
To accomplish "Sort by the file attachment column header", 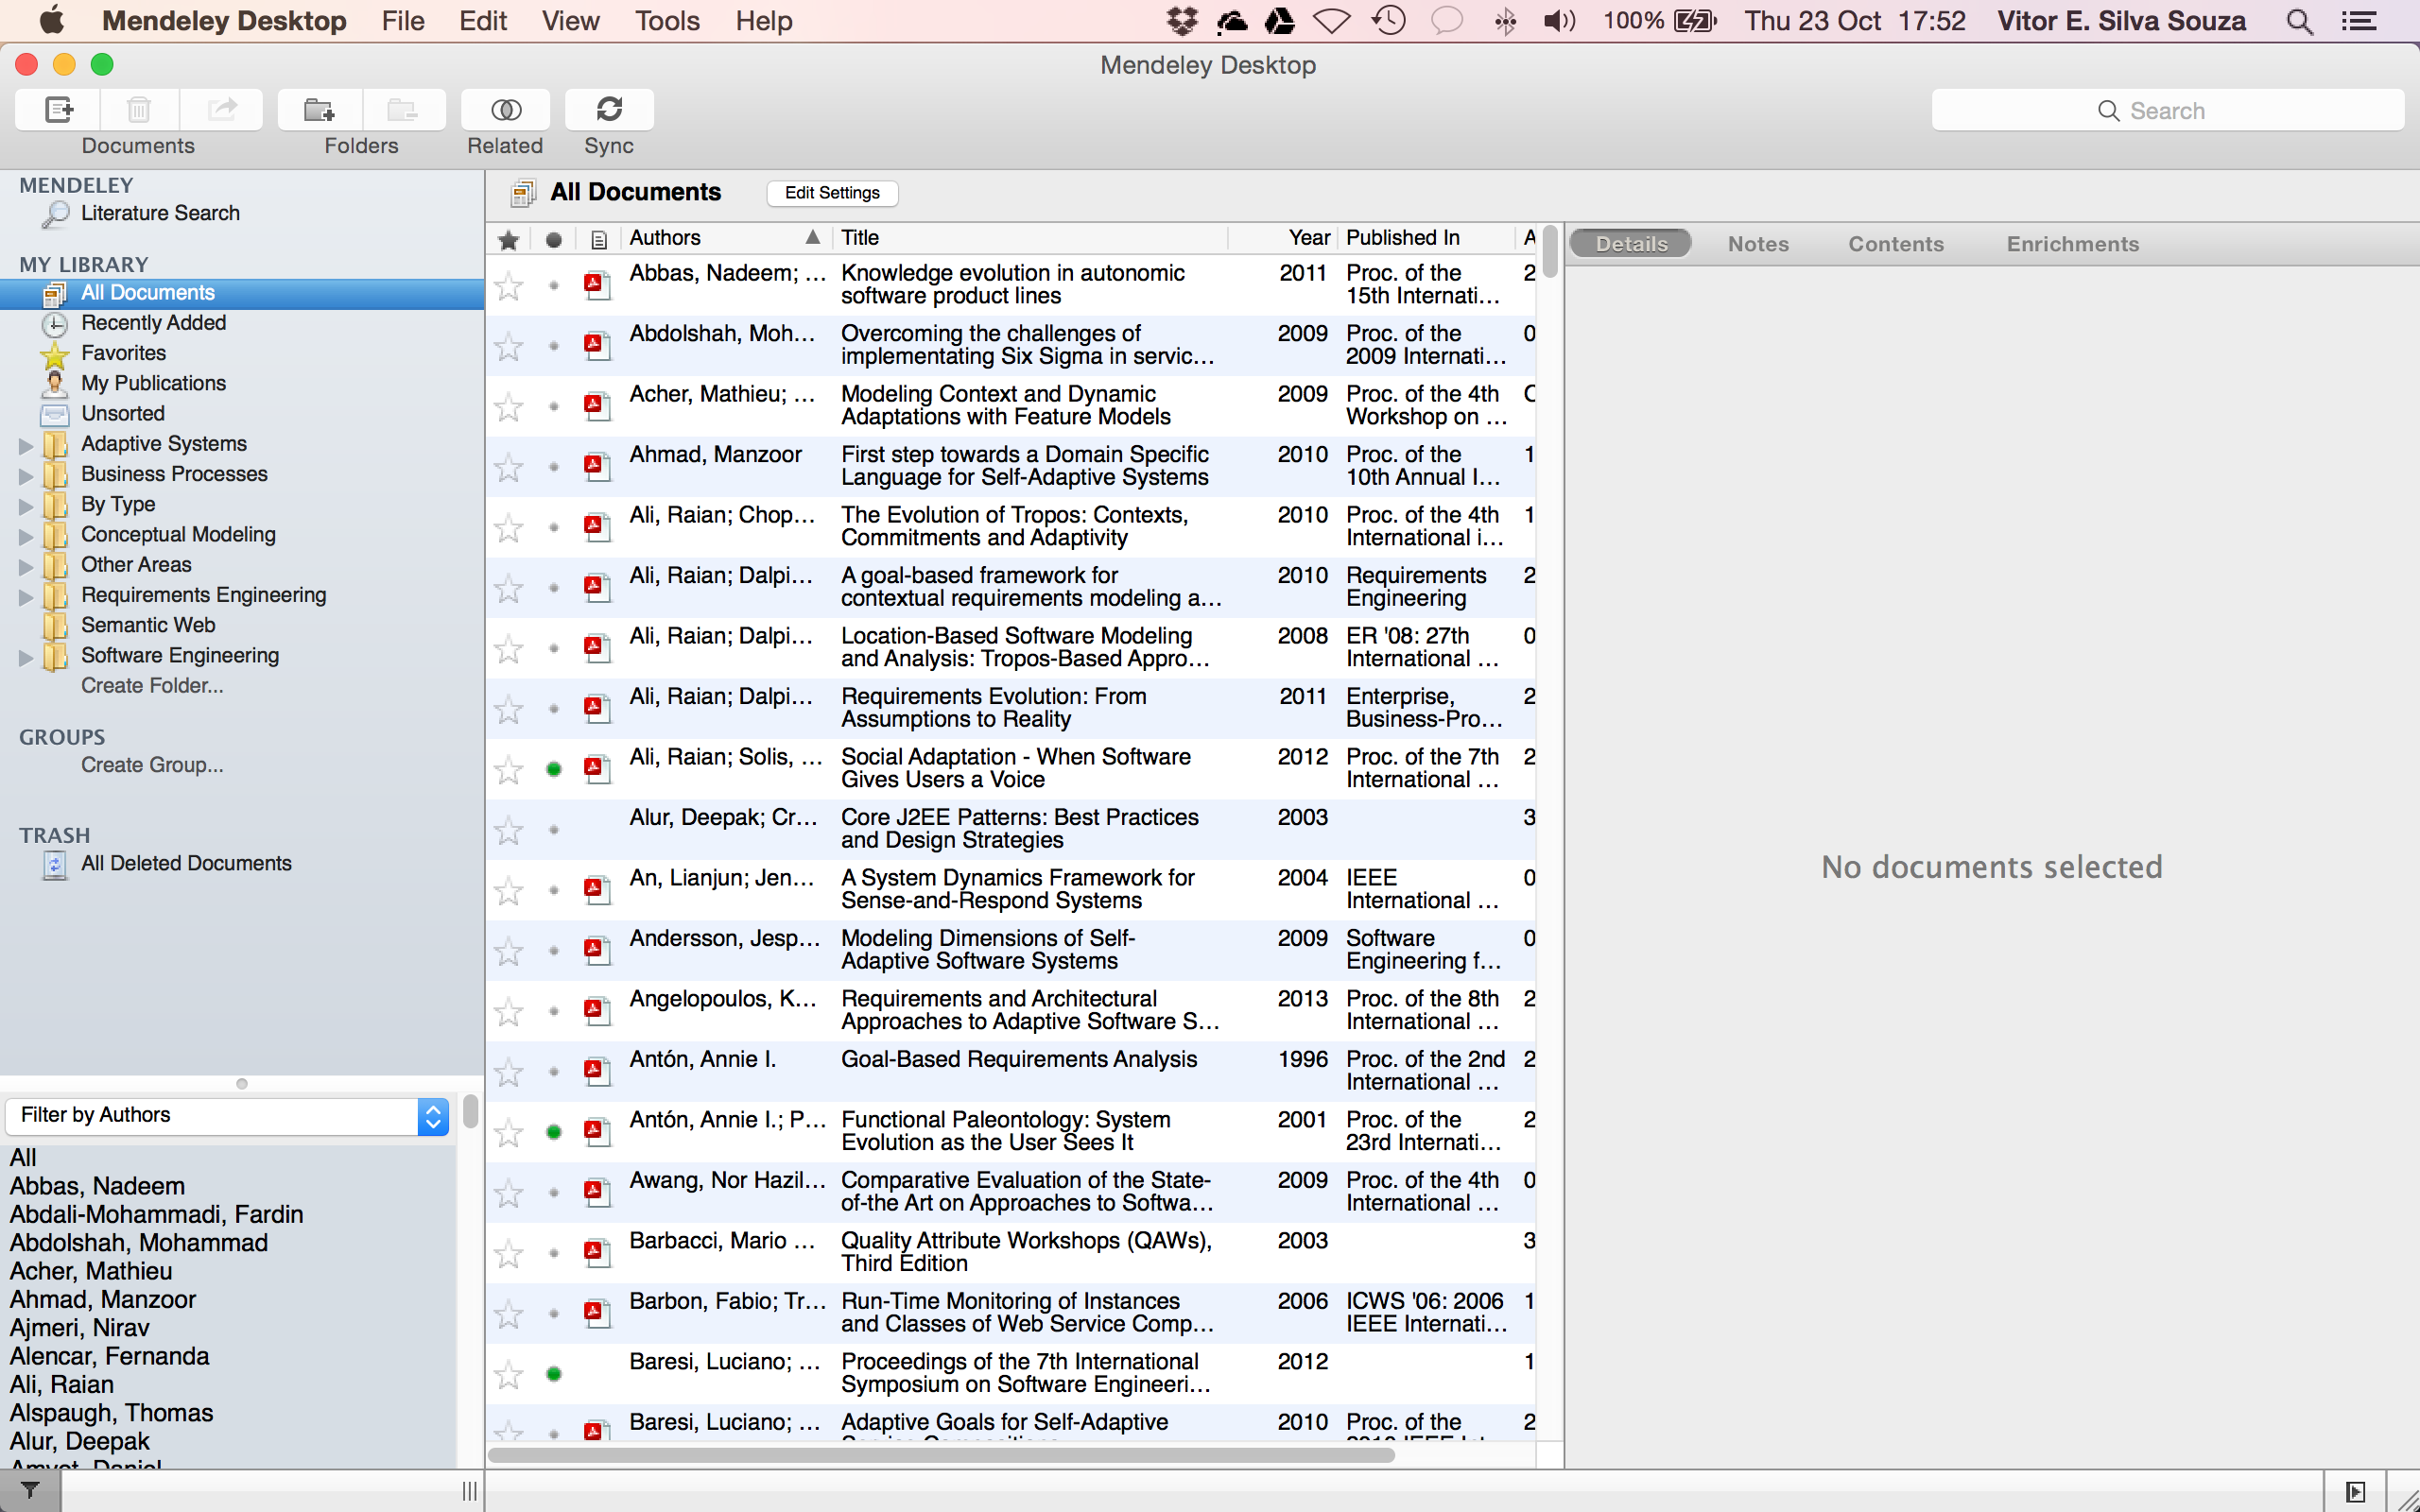I will [598, 238].
